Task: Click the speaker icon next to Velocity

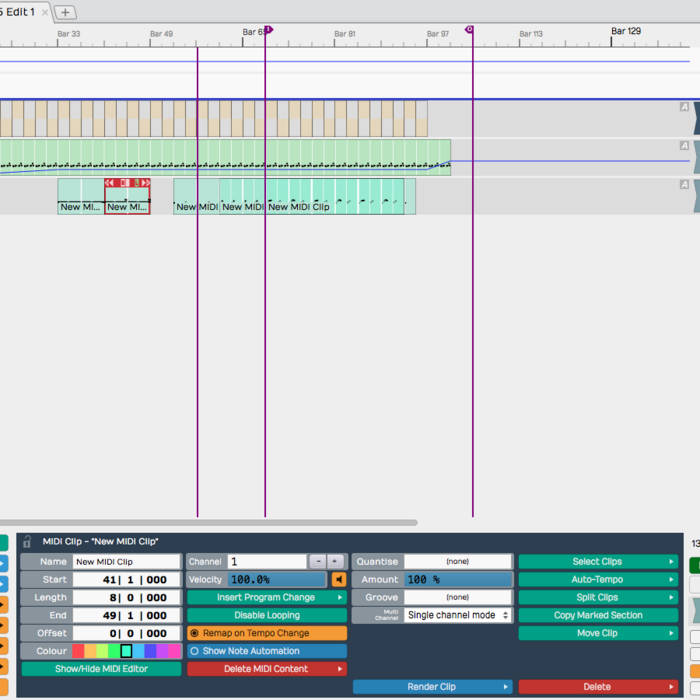Action: pos(339,580)
